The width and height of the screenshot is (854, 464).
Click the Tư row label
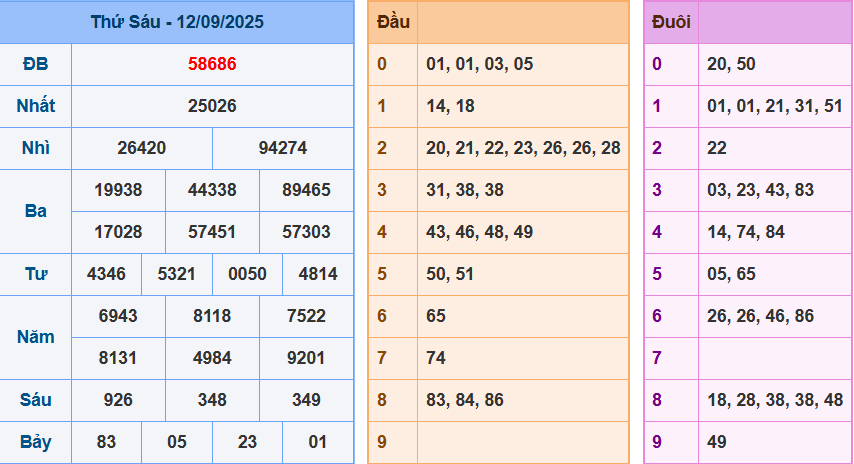point(35,273)
